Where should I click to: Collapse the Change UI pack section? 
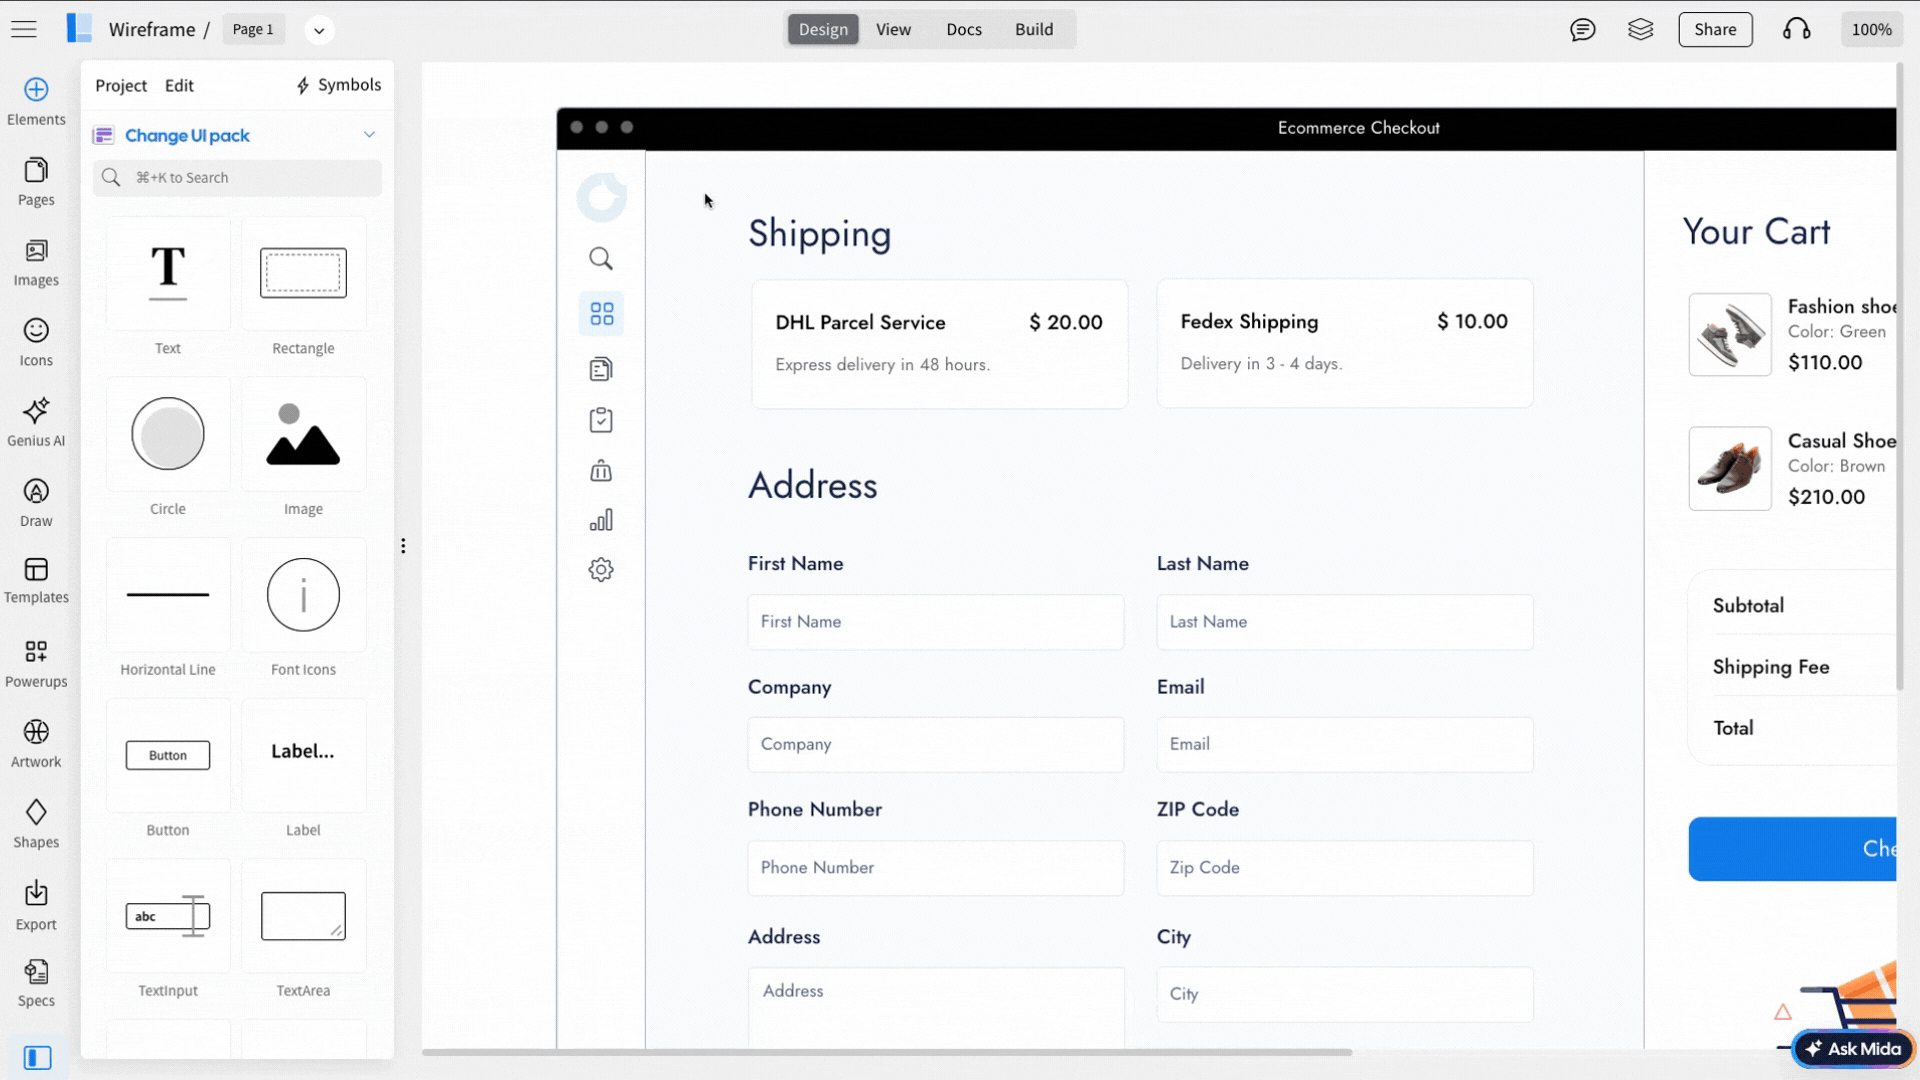click(x=370, y=134)
